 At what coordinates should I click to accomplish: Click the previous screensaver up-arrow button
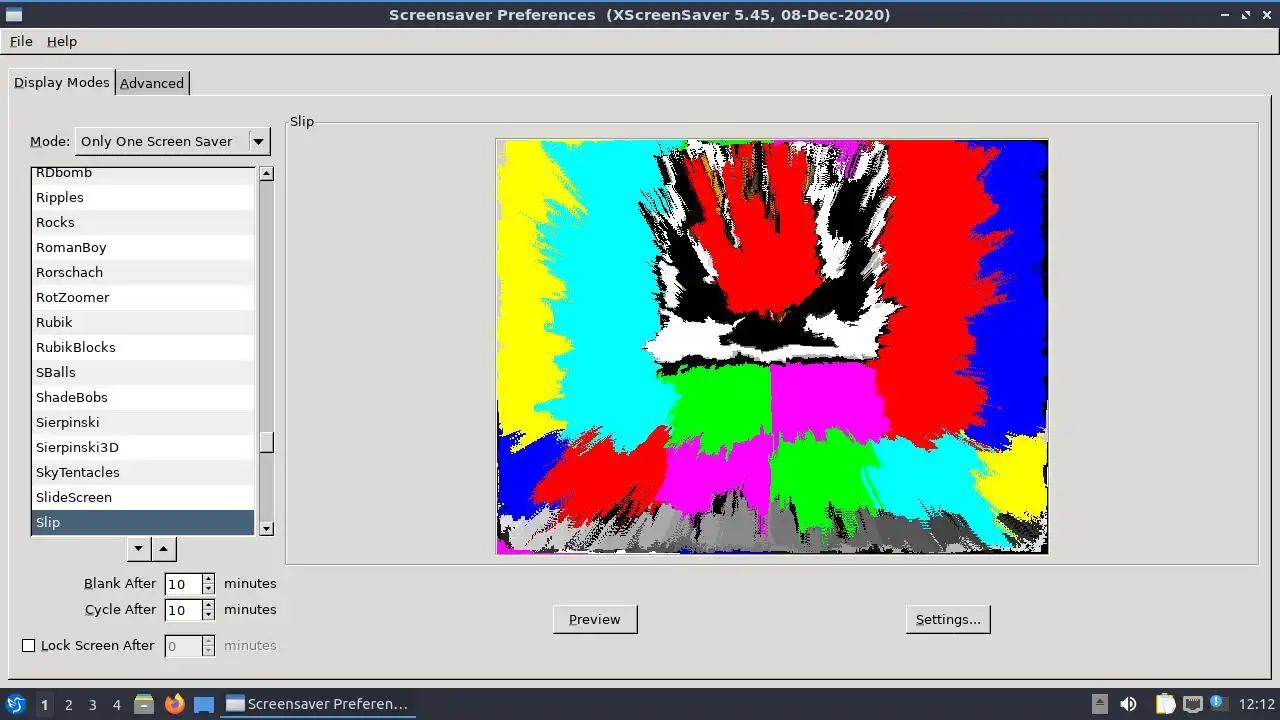164,548
